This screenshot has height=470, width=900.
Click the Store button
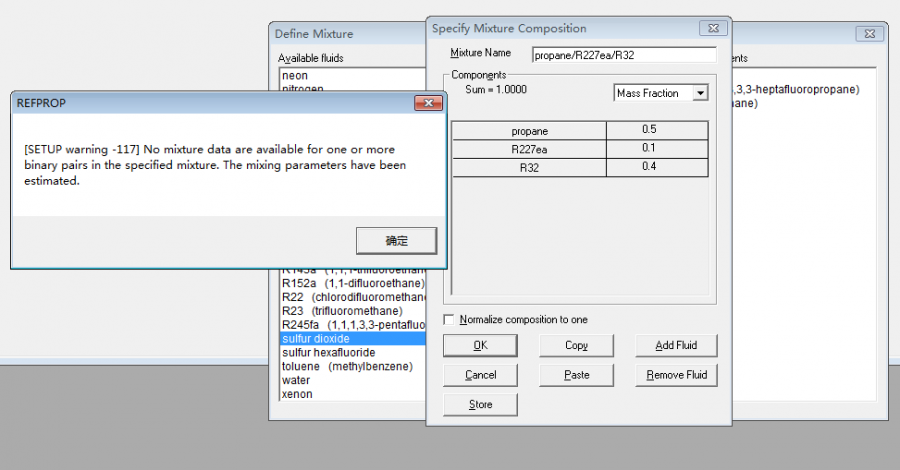click(x=480, y=405)
